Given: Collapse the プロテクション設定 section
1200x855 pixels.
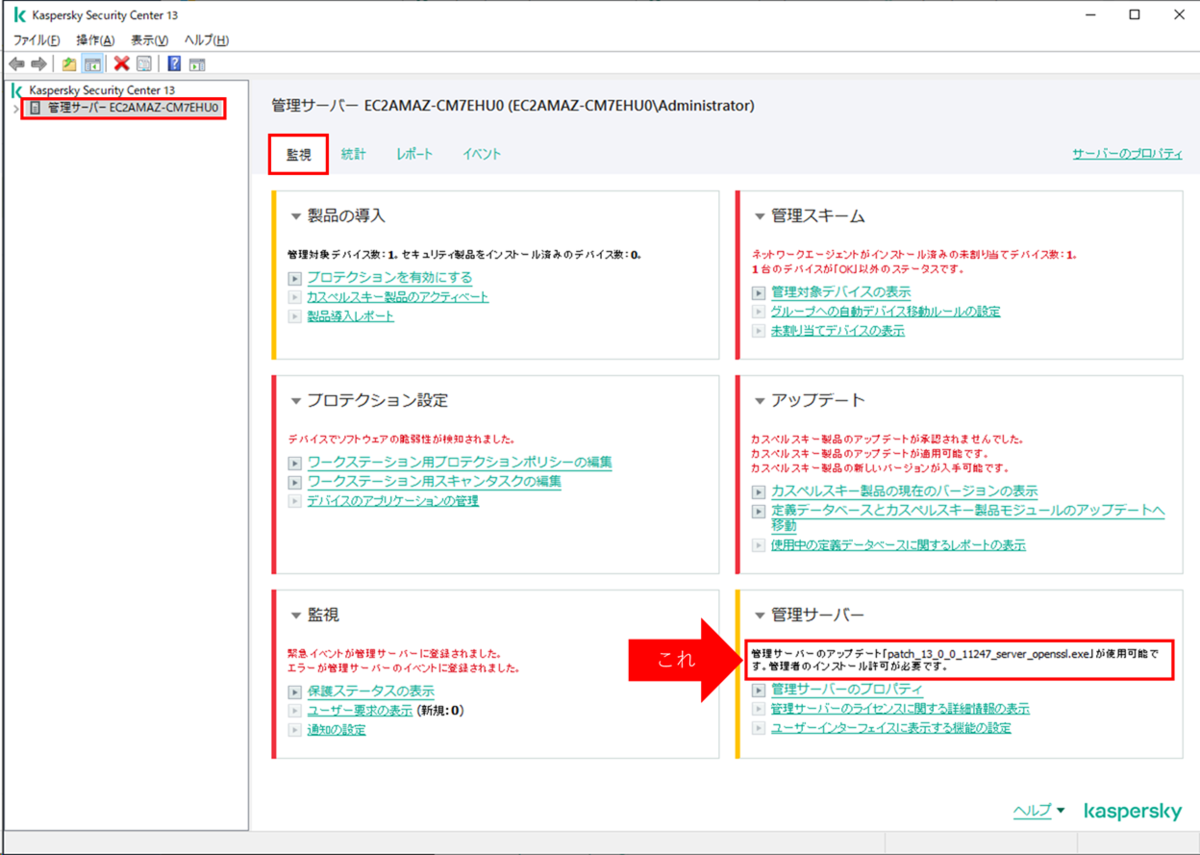Looking at the screenshot, I should coord(296,401).
